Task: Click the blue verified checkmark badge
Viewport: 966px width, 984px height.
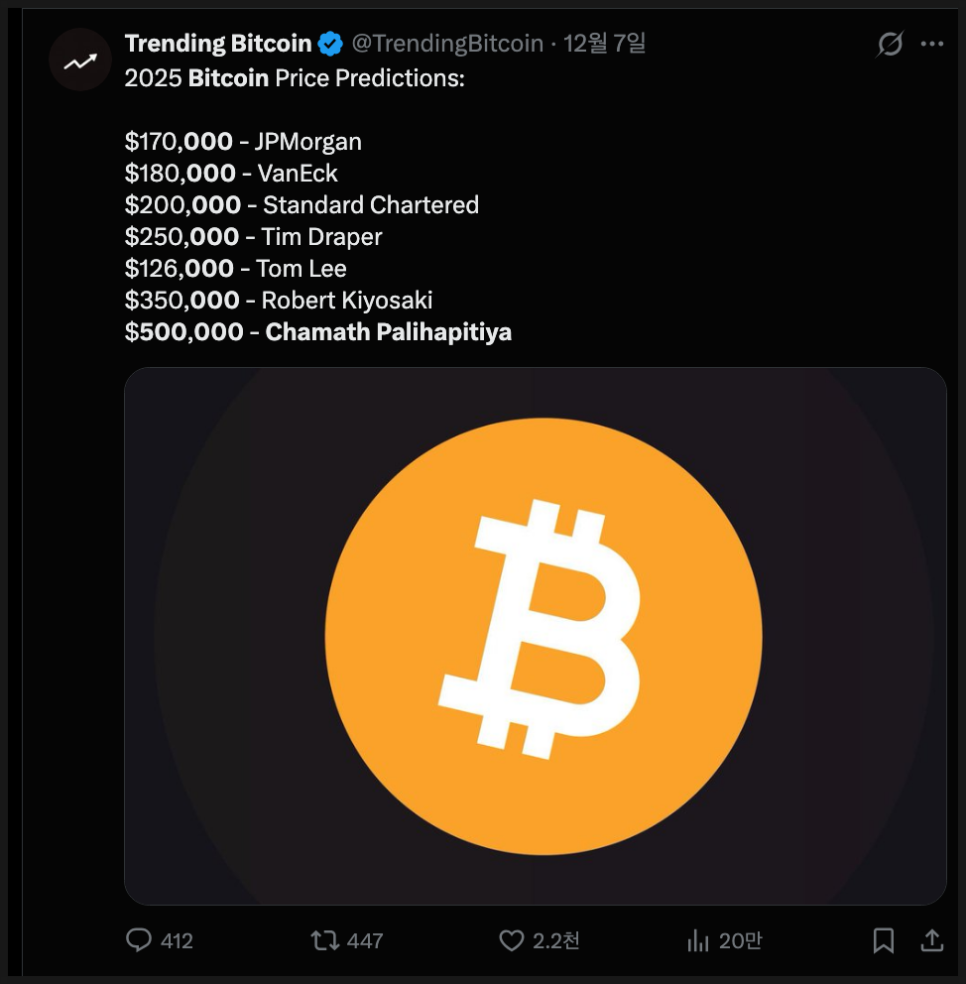Action: click(331, 44)
